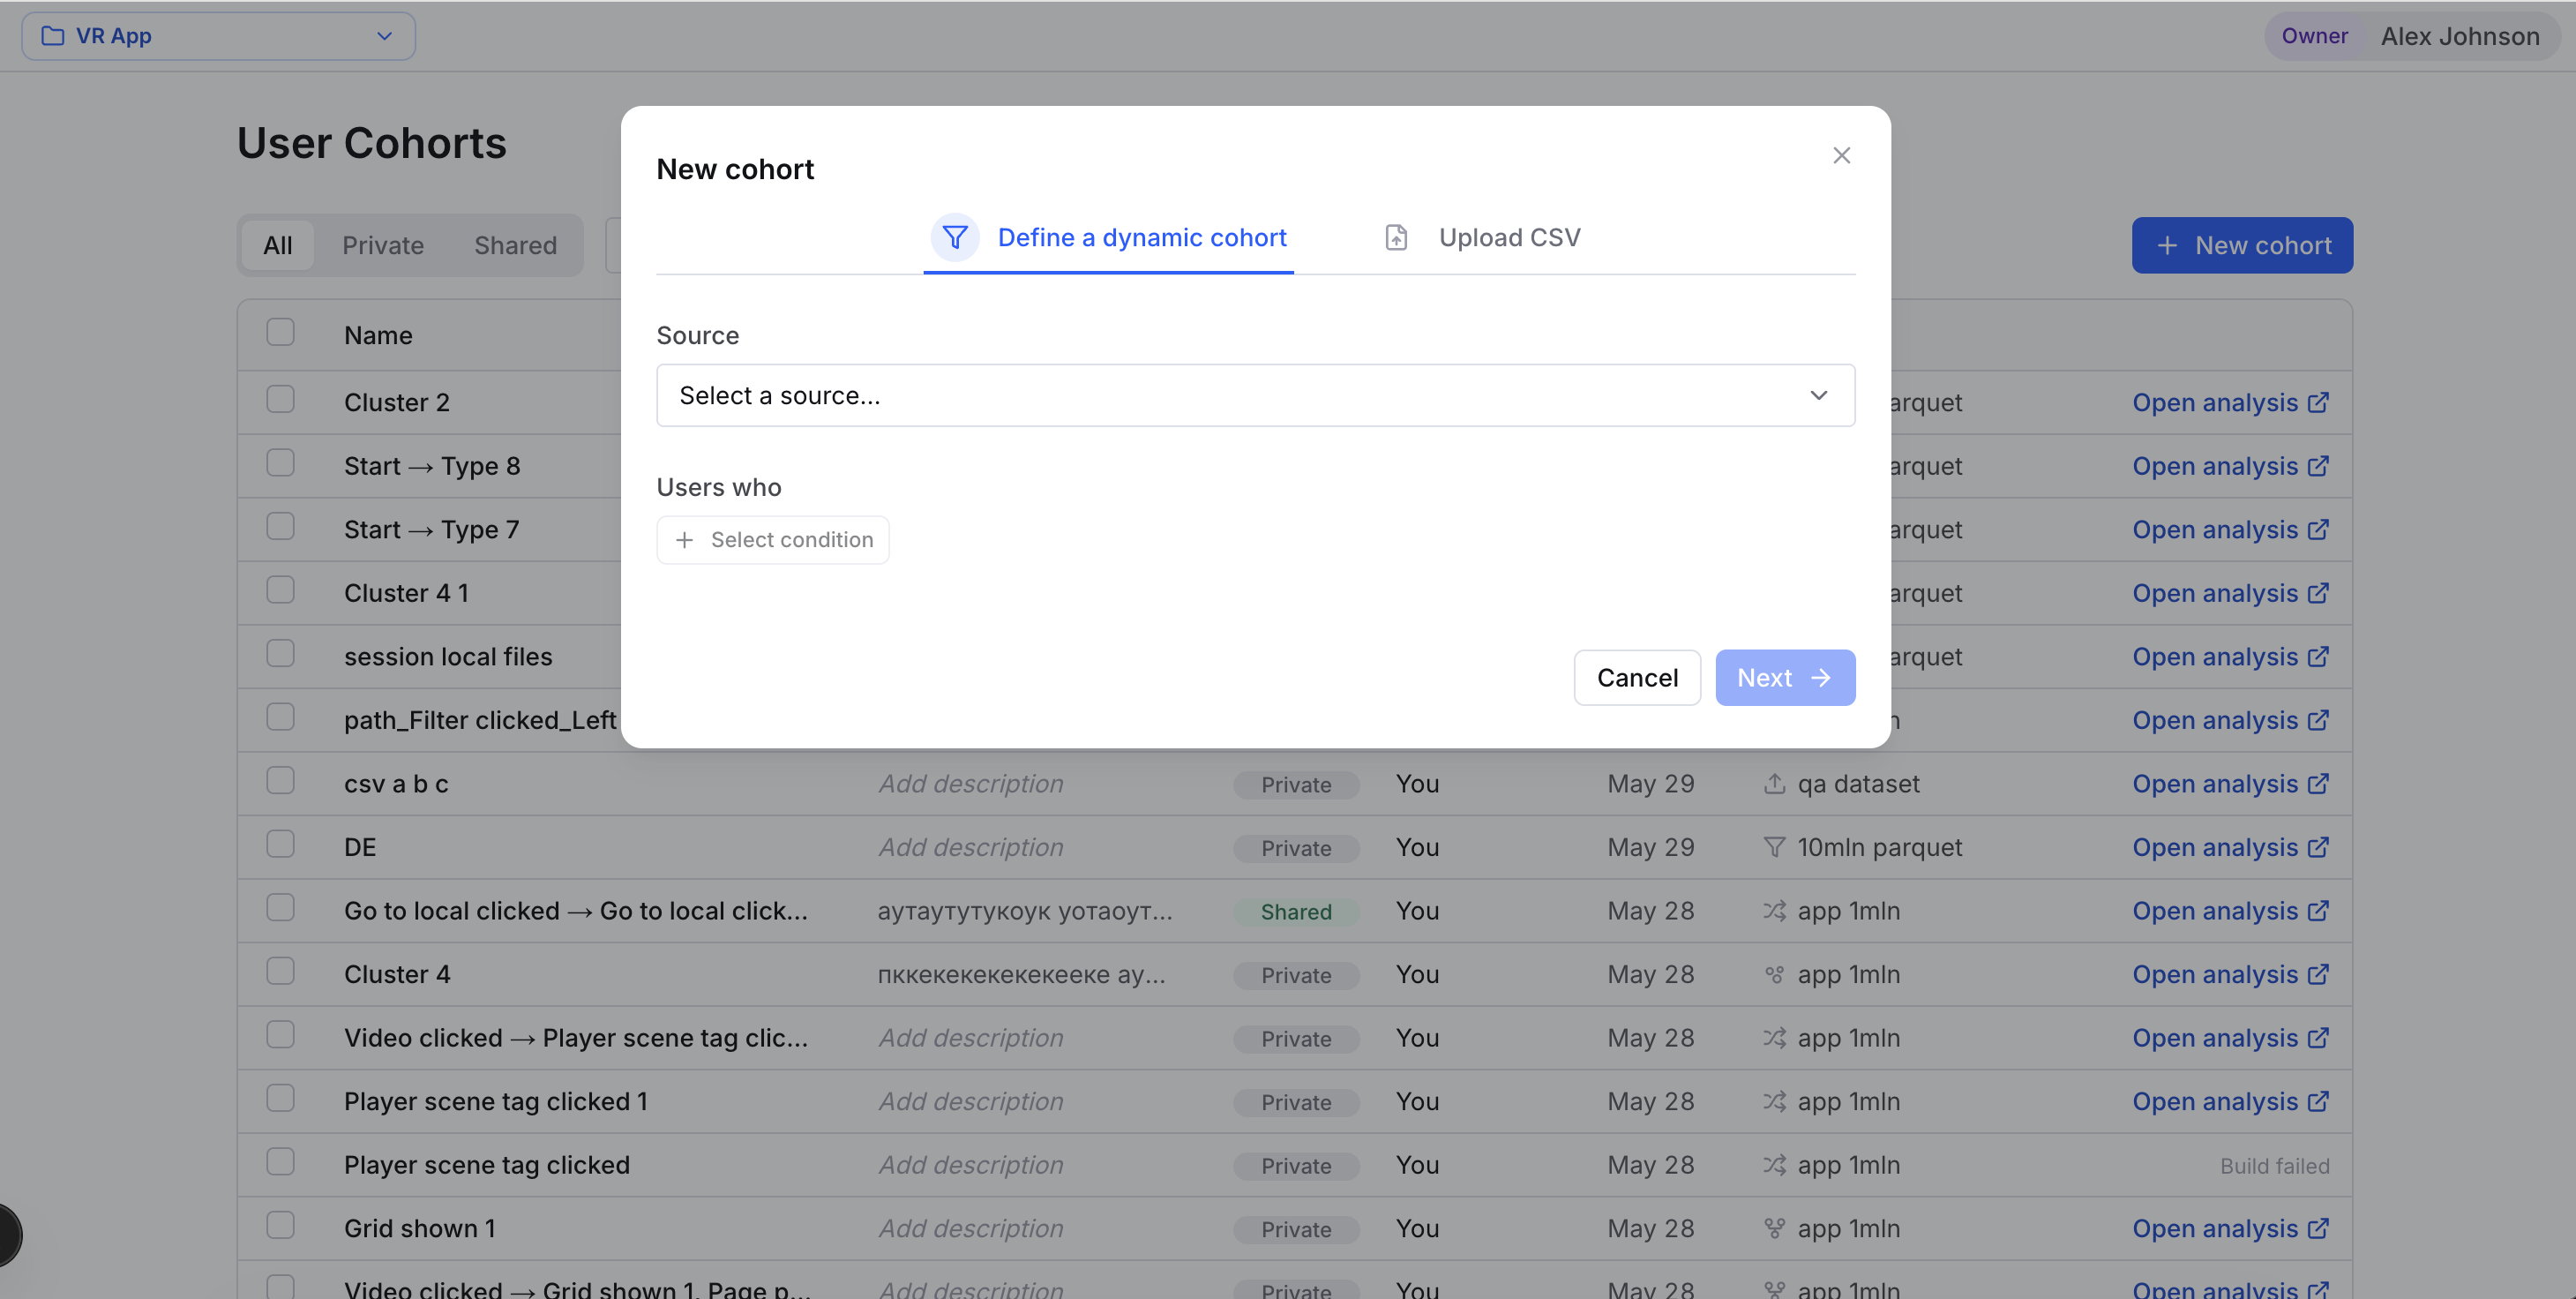This screenshot has height=1299, width=2576.
Task: Tick the csv a b c row checkbox
Action: pyautogui.click(x=280, y=781)
